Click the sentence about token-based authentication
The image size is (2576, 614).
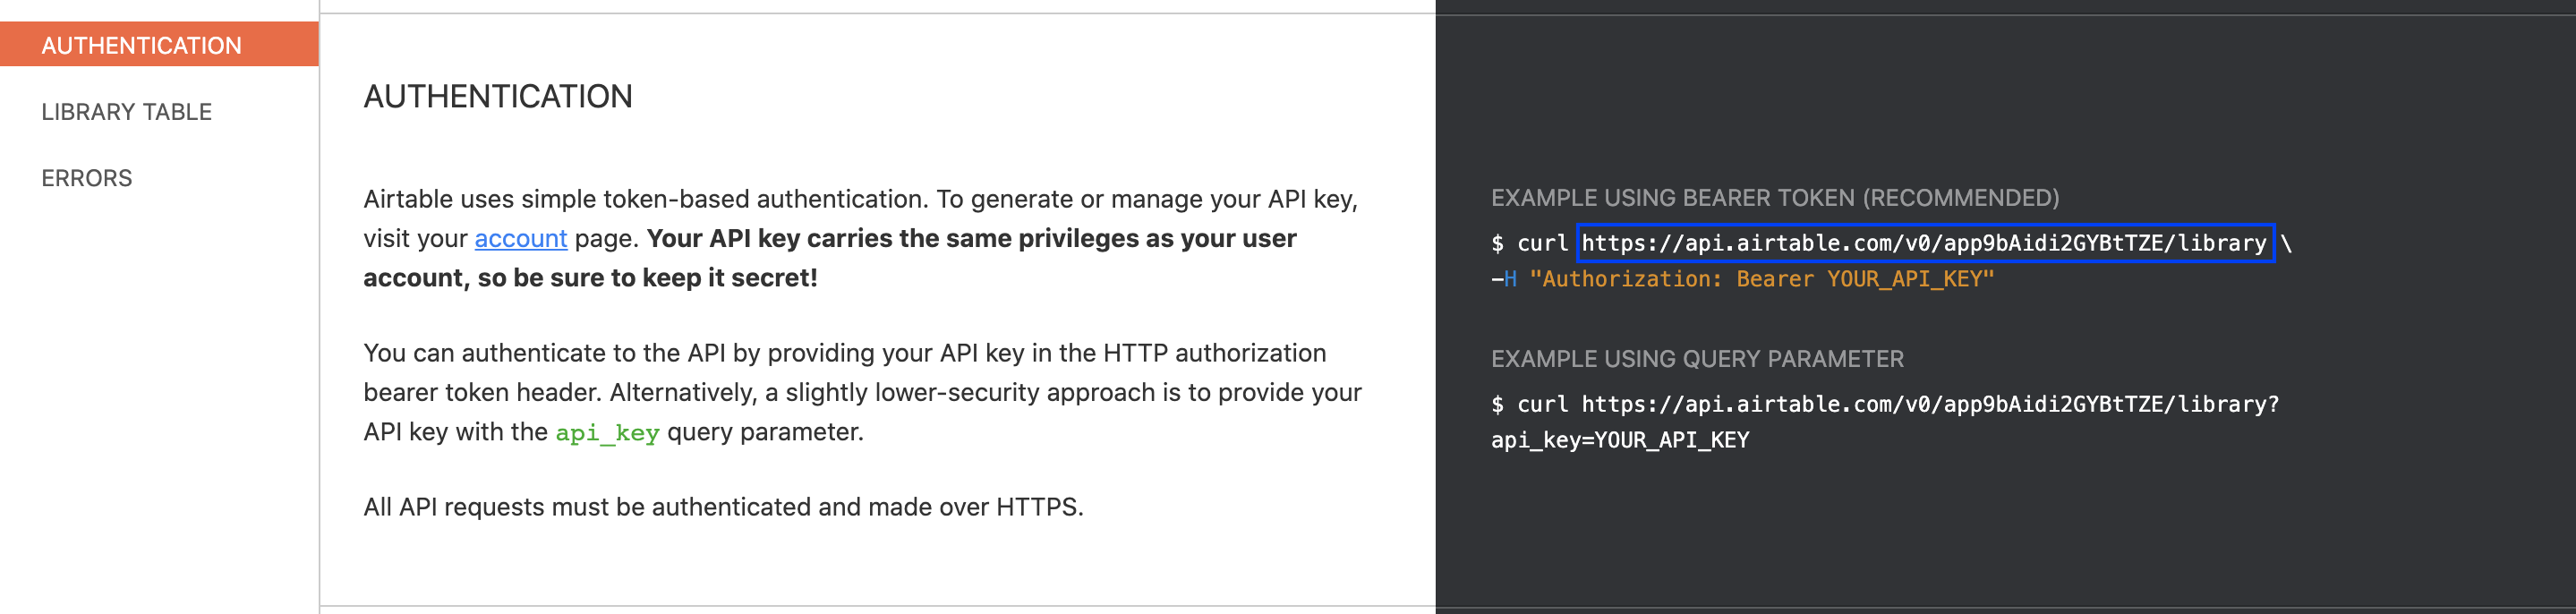pyautogui.click(x=646, y=199)
